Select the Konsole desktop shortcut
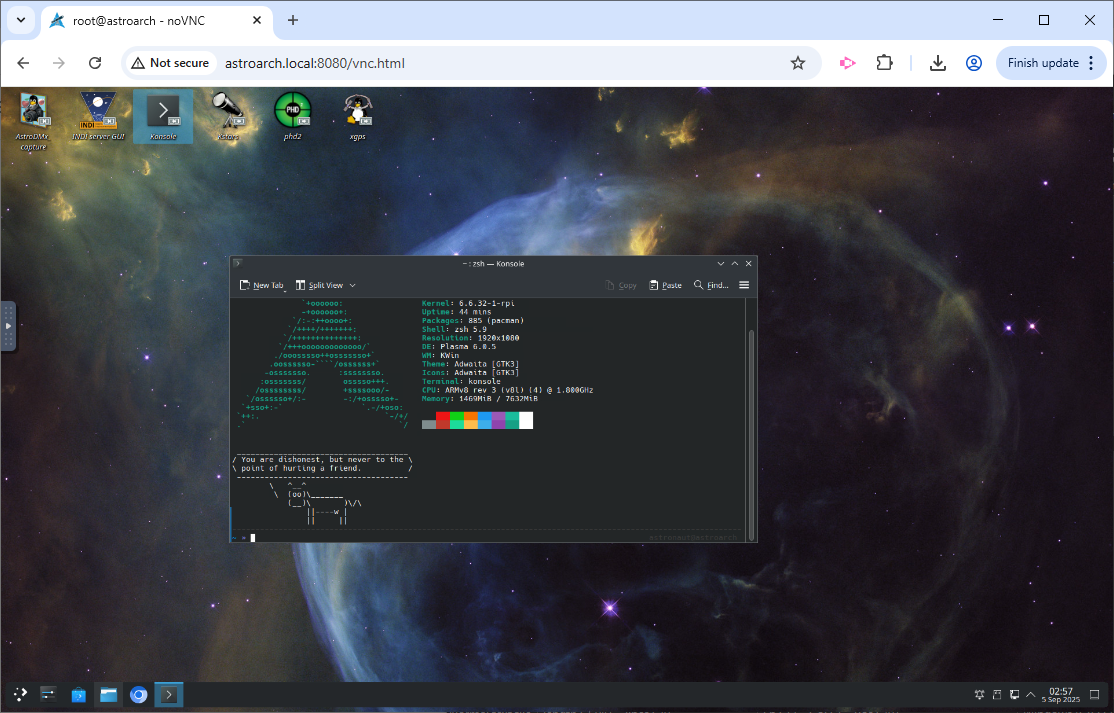The height and width of the screenshot is (713, 1114). pyautogui.click(x=163, y=116)
